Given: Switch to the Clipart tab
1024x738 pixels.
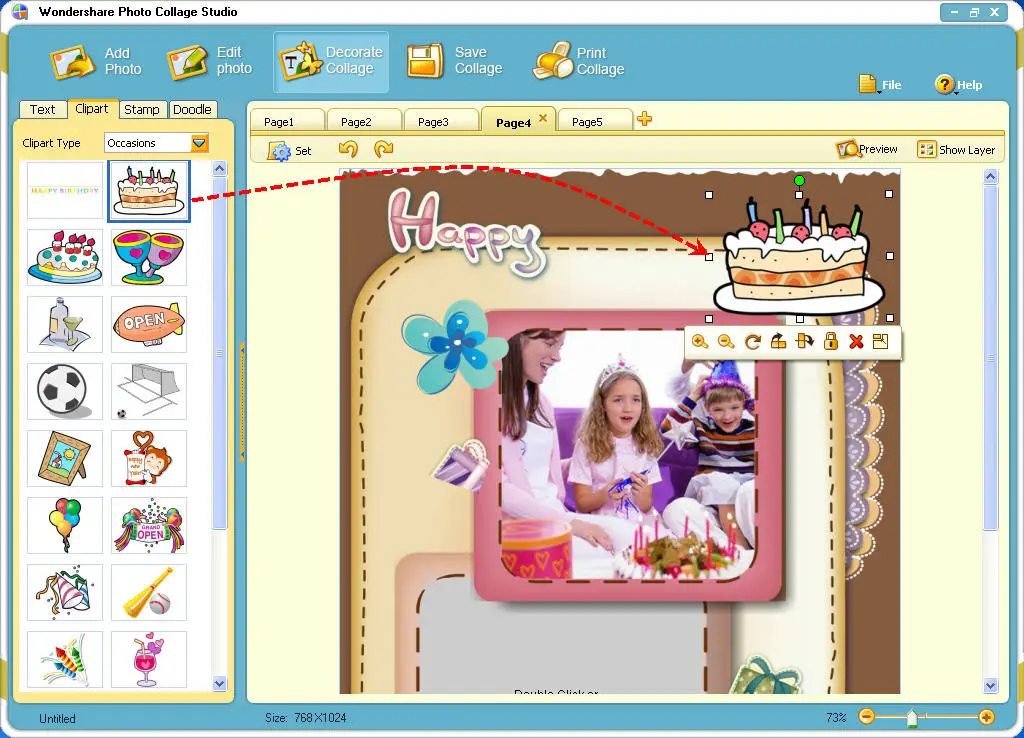Looking at the screenshot, I should 91,108.
